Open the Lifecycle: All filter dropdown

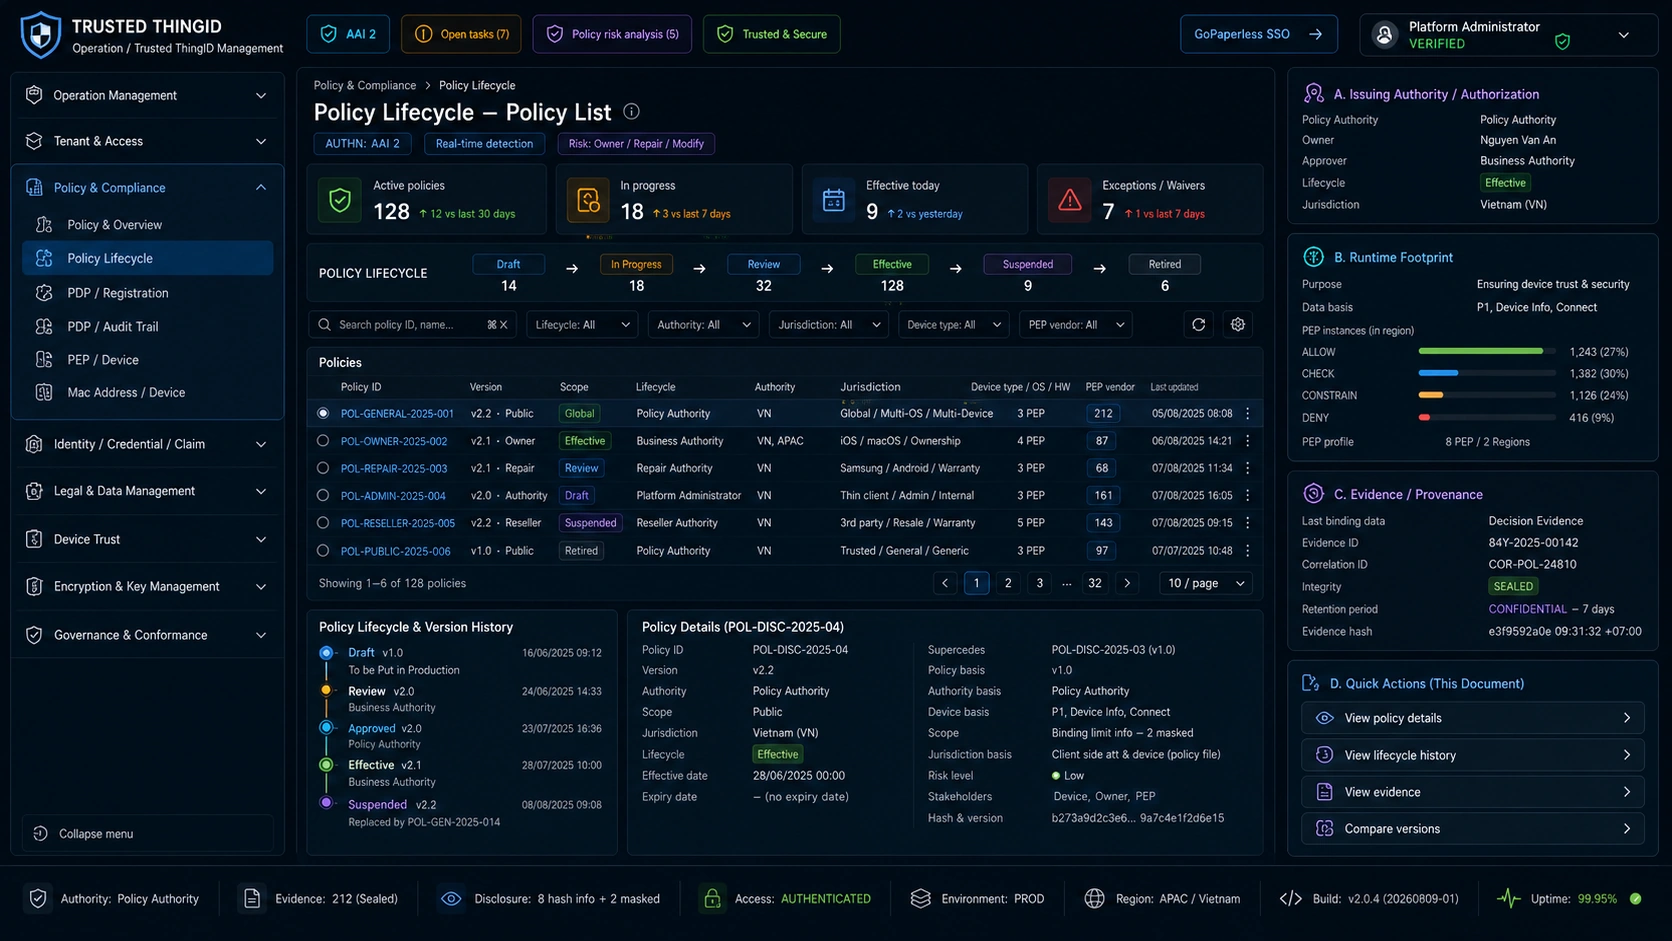(x=582, y=325)
